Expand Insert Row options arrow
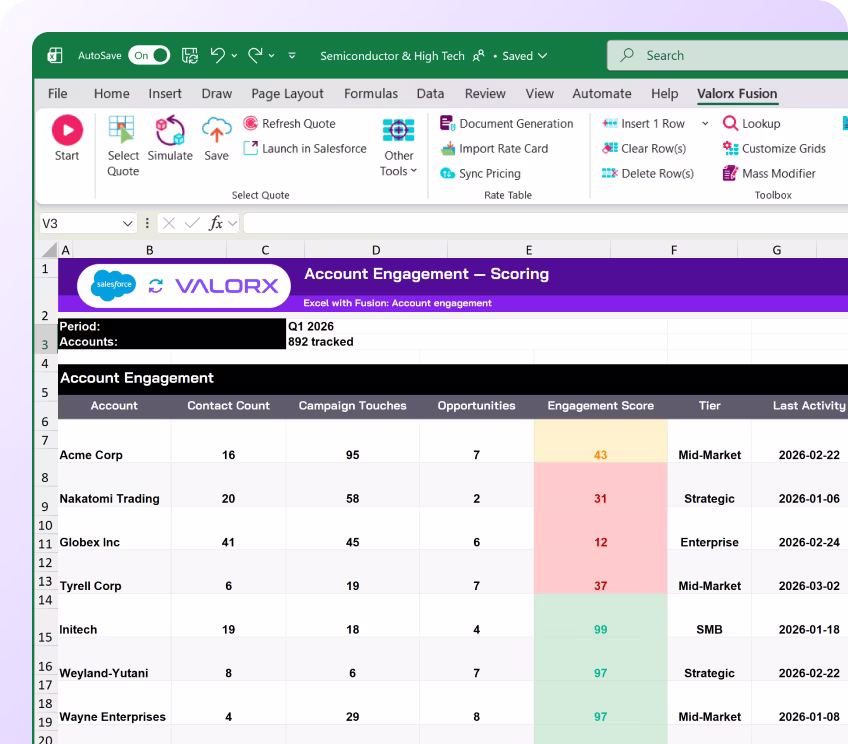The width and height of the screenshot is (848, 744). (x=705, y=124)
